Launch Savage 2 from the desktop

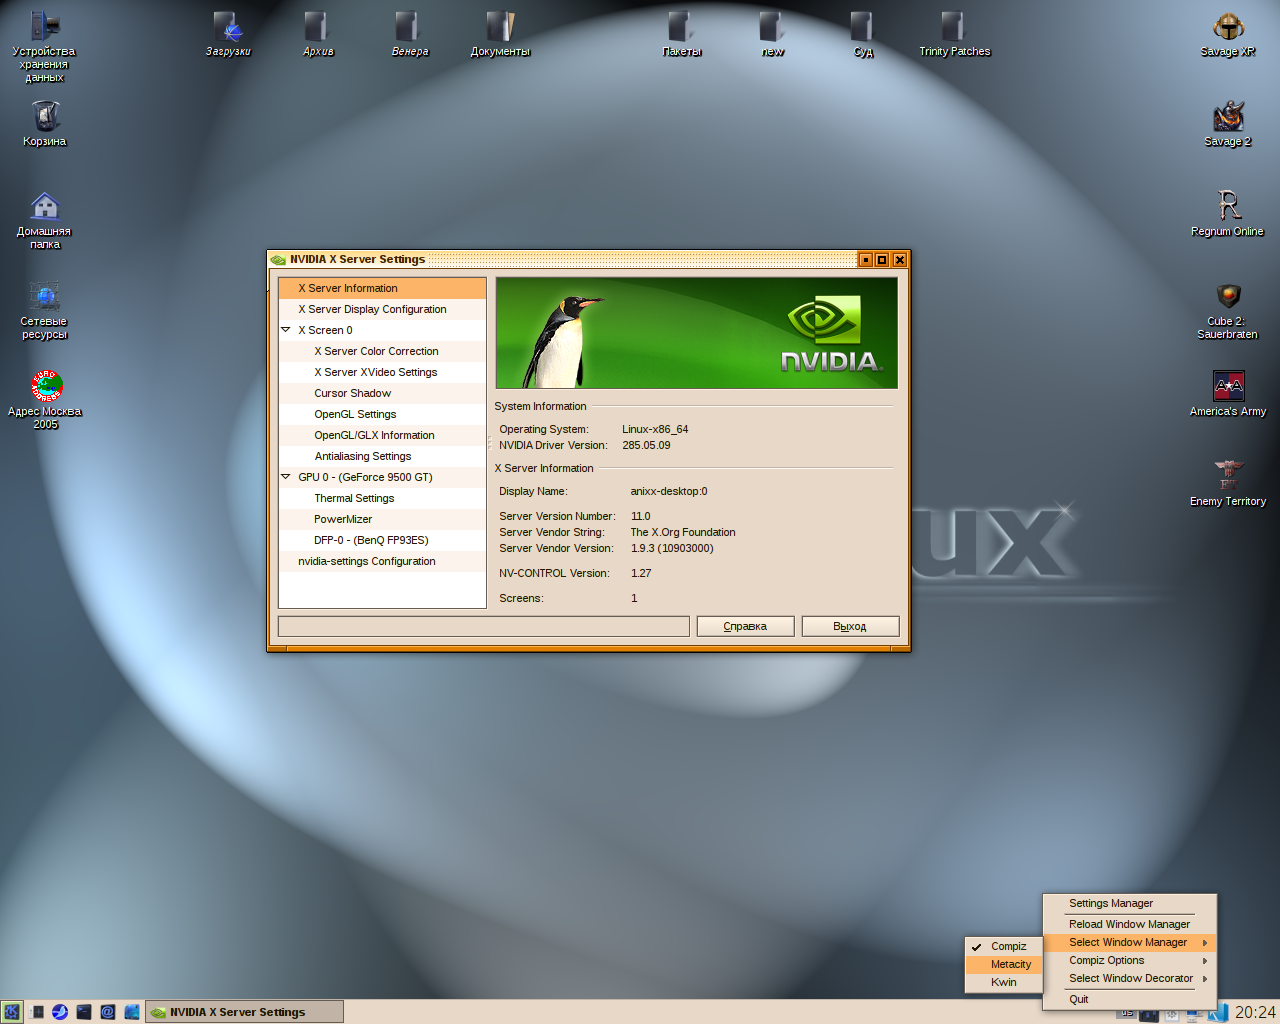point(1228,124)
